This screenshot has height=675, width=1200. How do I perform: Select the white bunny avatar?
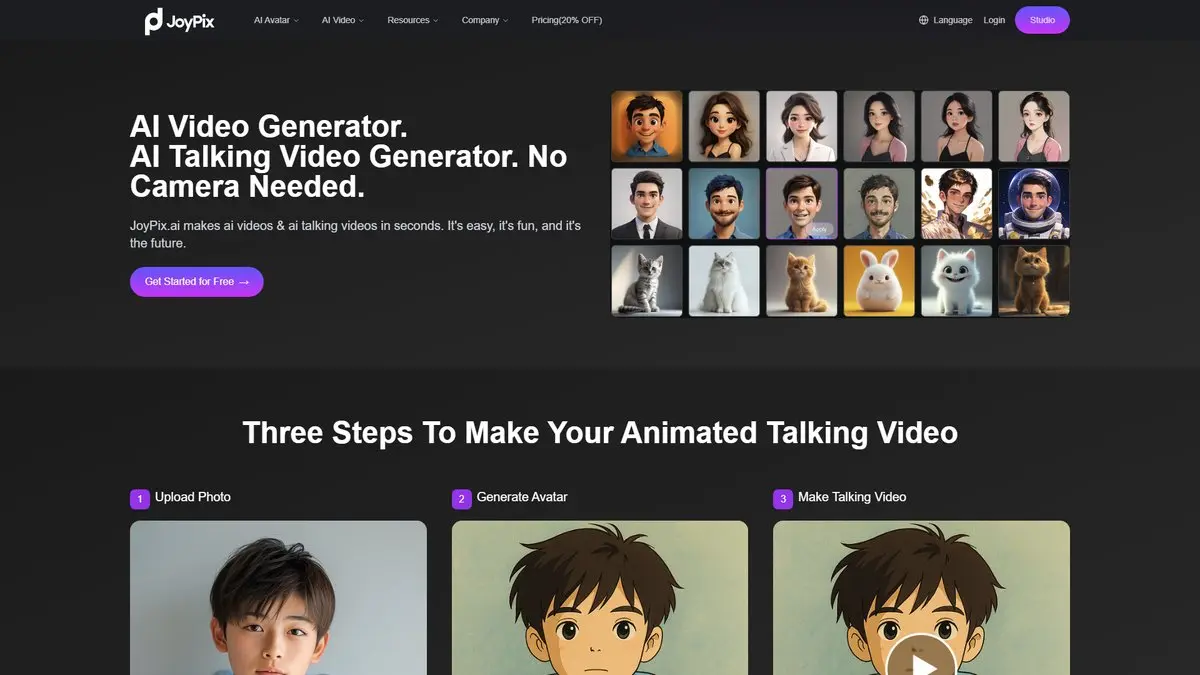click(x=879, y=281)
